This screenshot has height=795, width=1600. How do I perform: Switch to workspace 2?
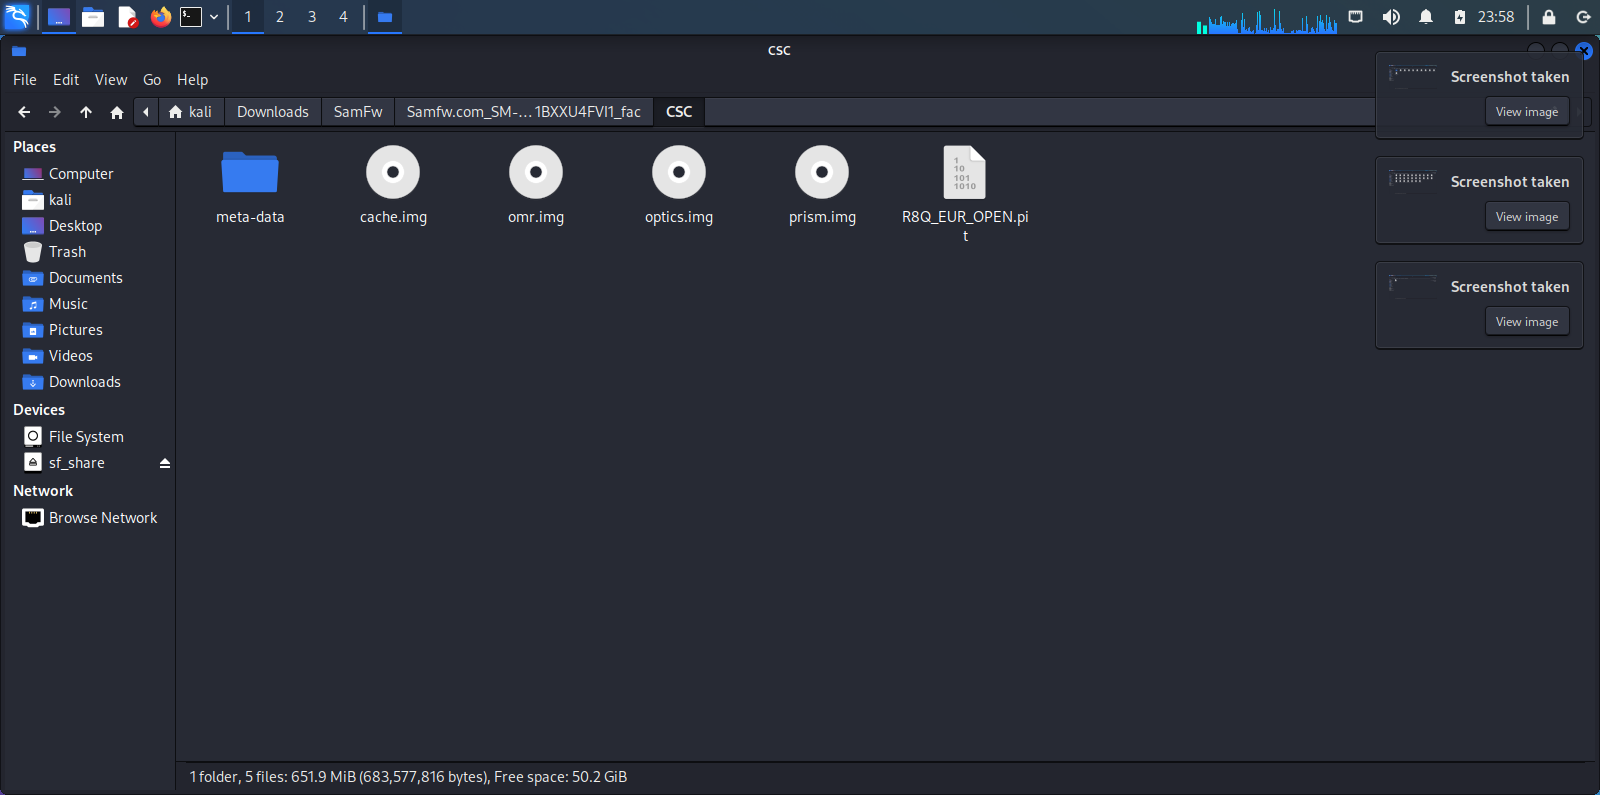pos(280,17)
